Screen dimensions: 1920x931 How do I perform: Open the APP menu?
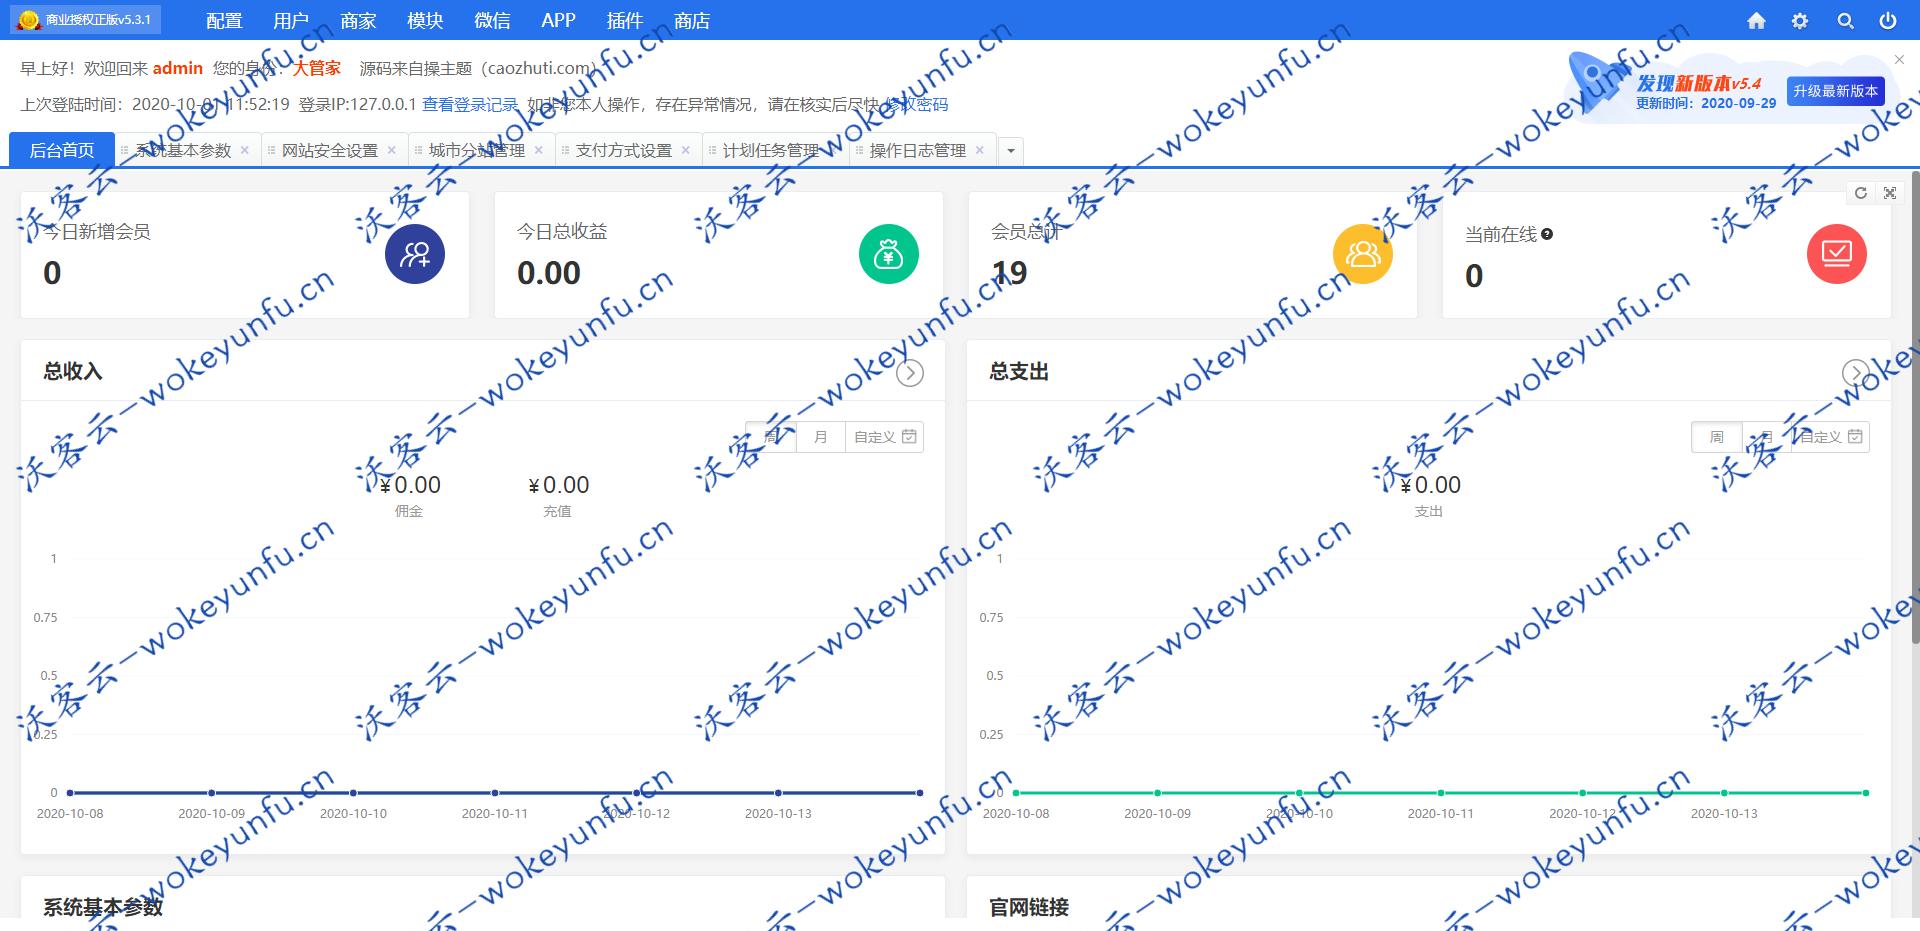[558, 21]
